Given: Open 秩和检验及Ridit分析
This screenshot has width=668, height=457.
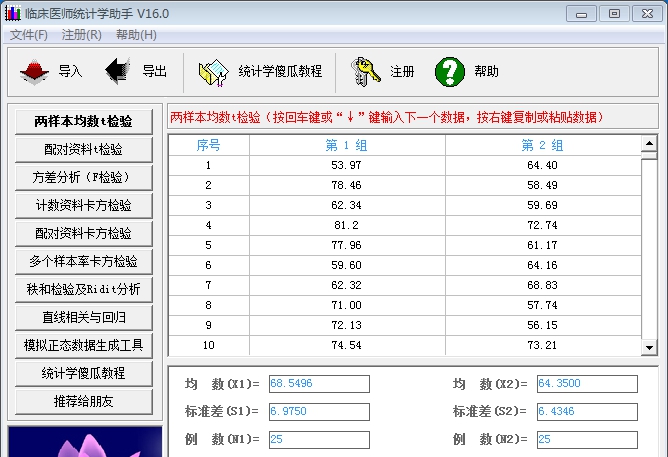Looking at the screenshot, I should [84, 290].
